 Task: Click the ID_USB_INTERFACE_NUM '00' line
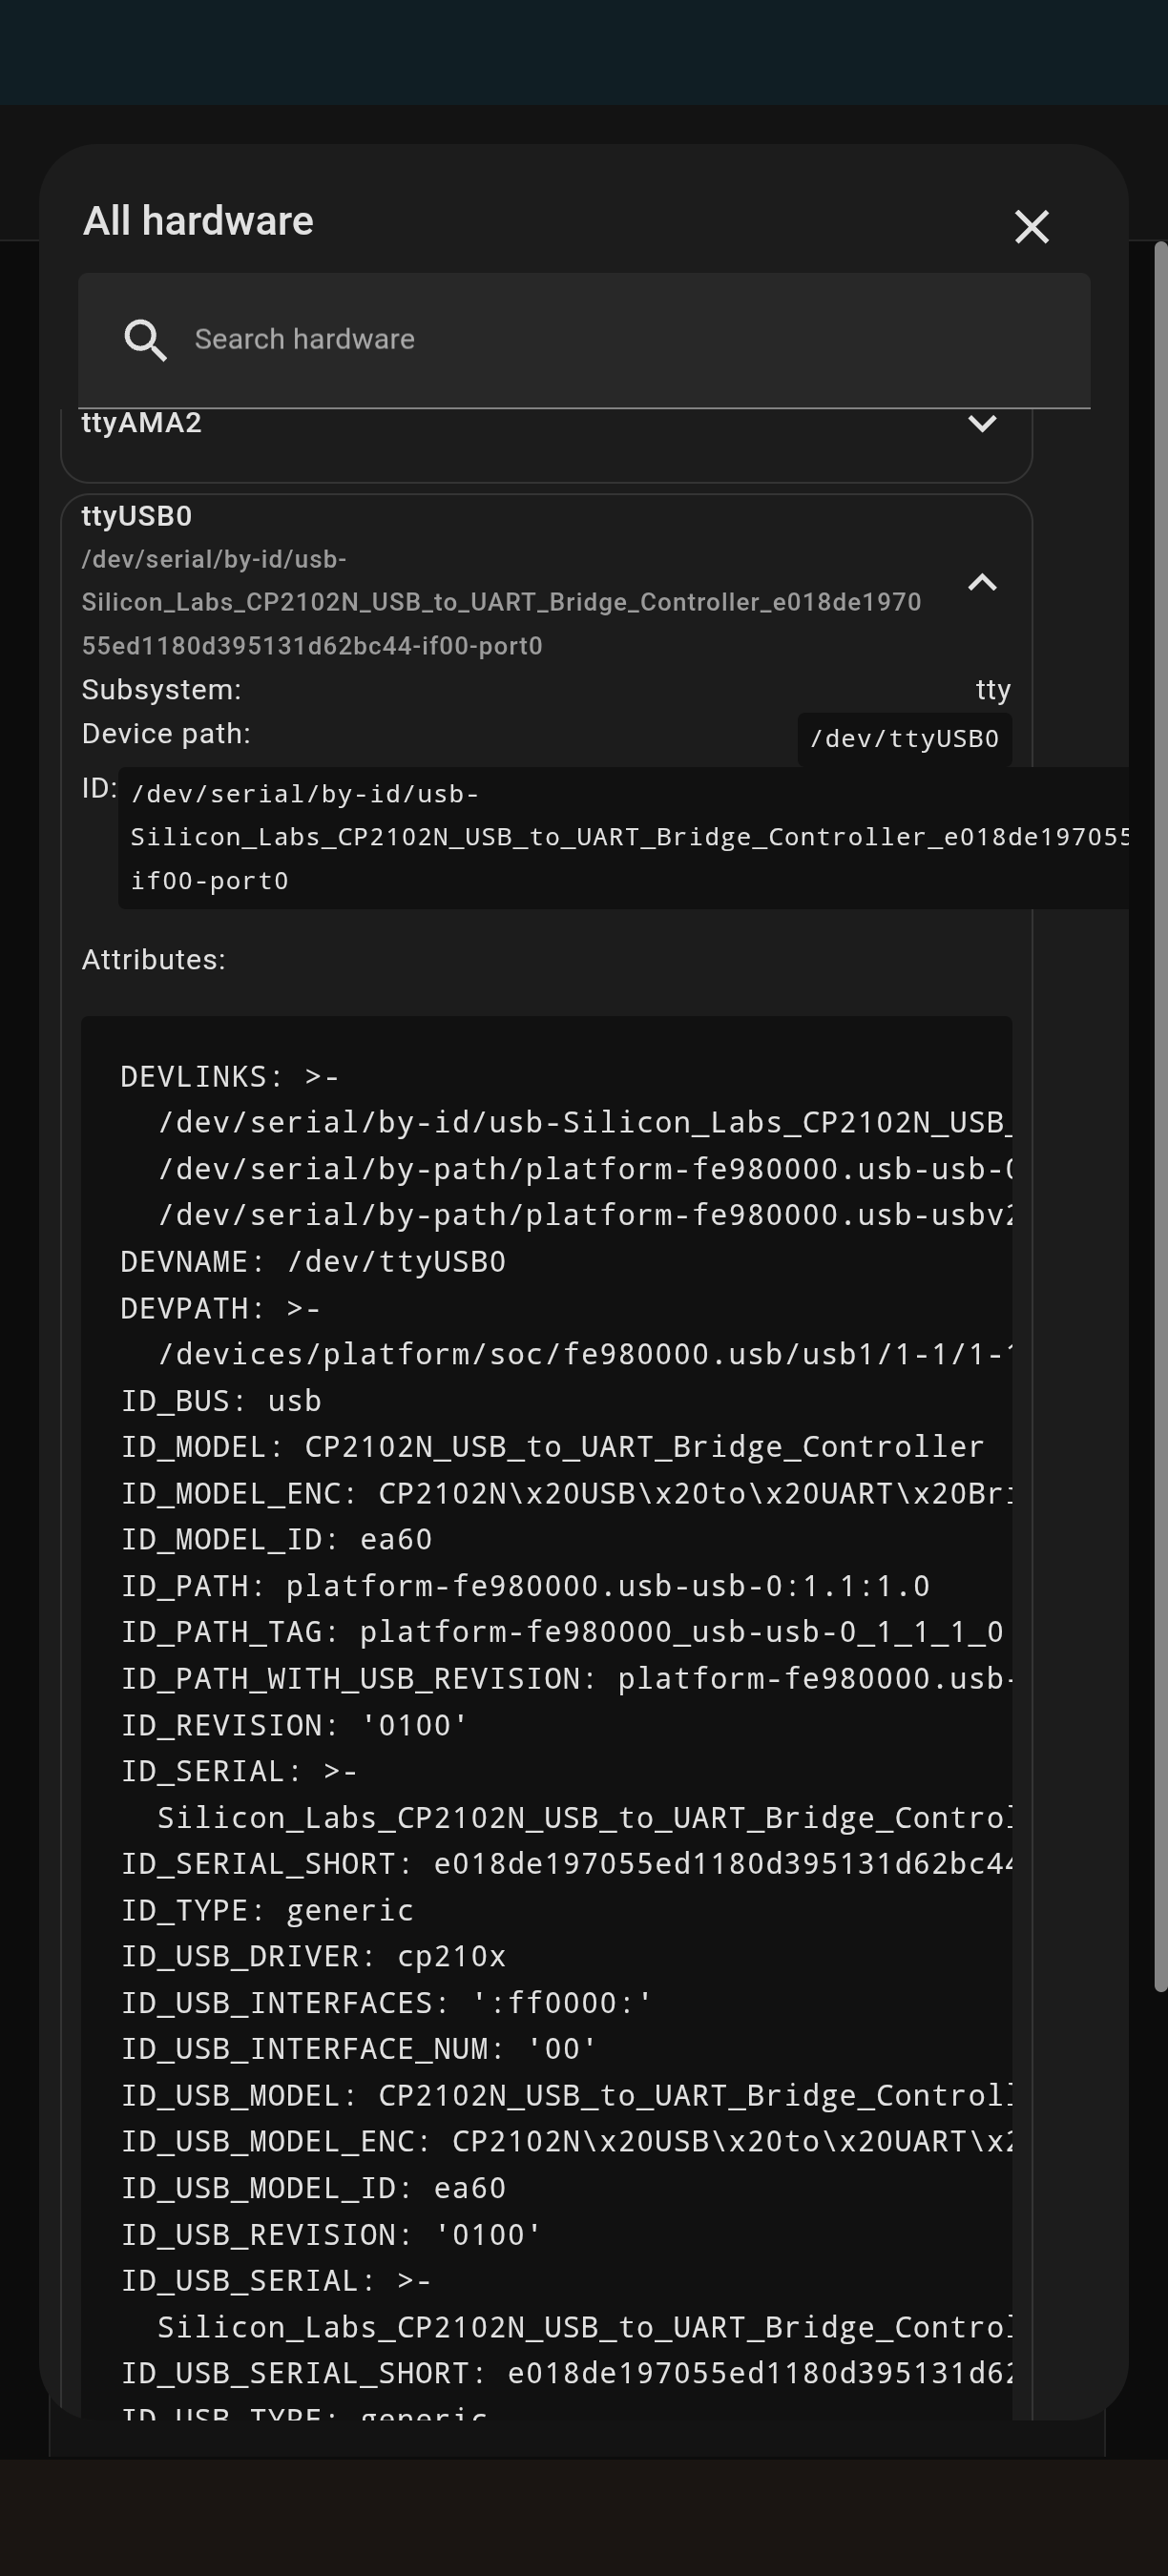359,2049
